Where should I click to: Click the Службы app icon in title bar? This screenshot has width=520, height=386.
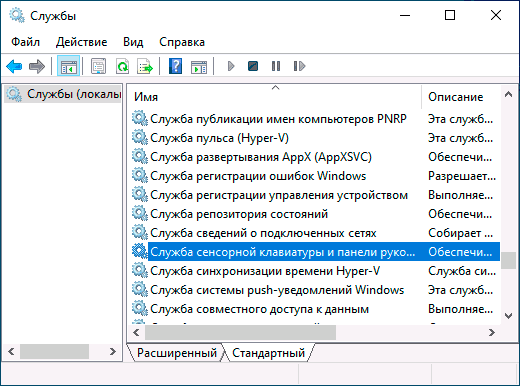(x=17, y=15)
